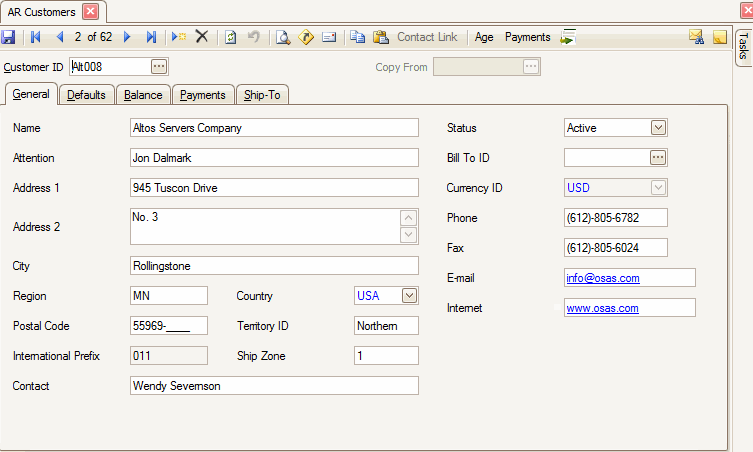Image resolution: width=753 pixels, height=452 pixels.
Task: Open the Customer ID lookup button
Action: 159,67
